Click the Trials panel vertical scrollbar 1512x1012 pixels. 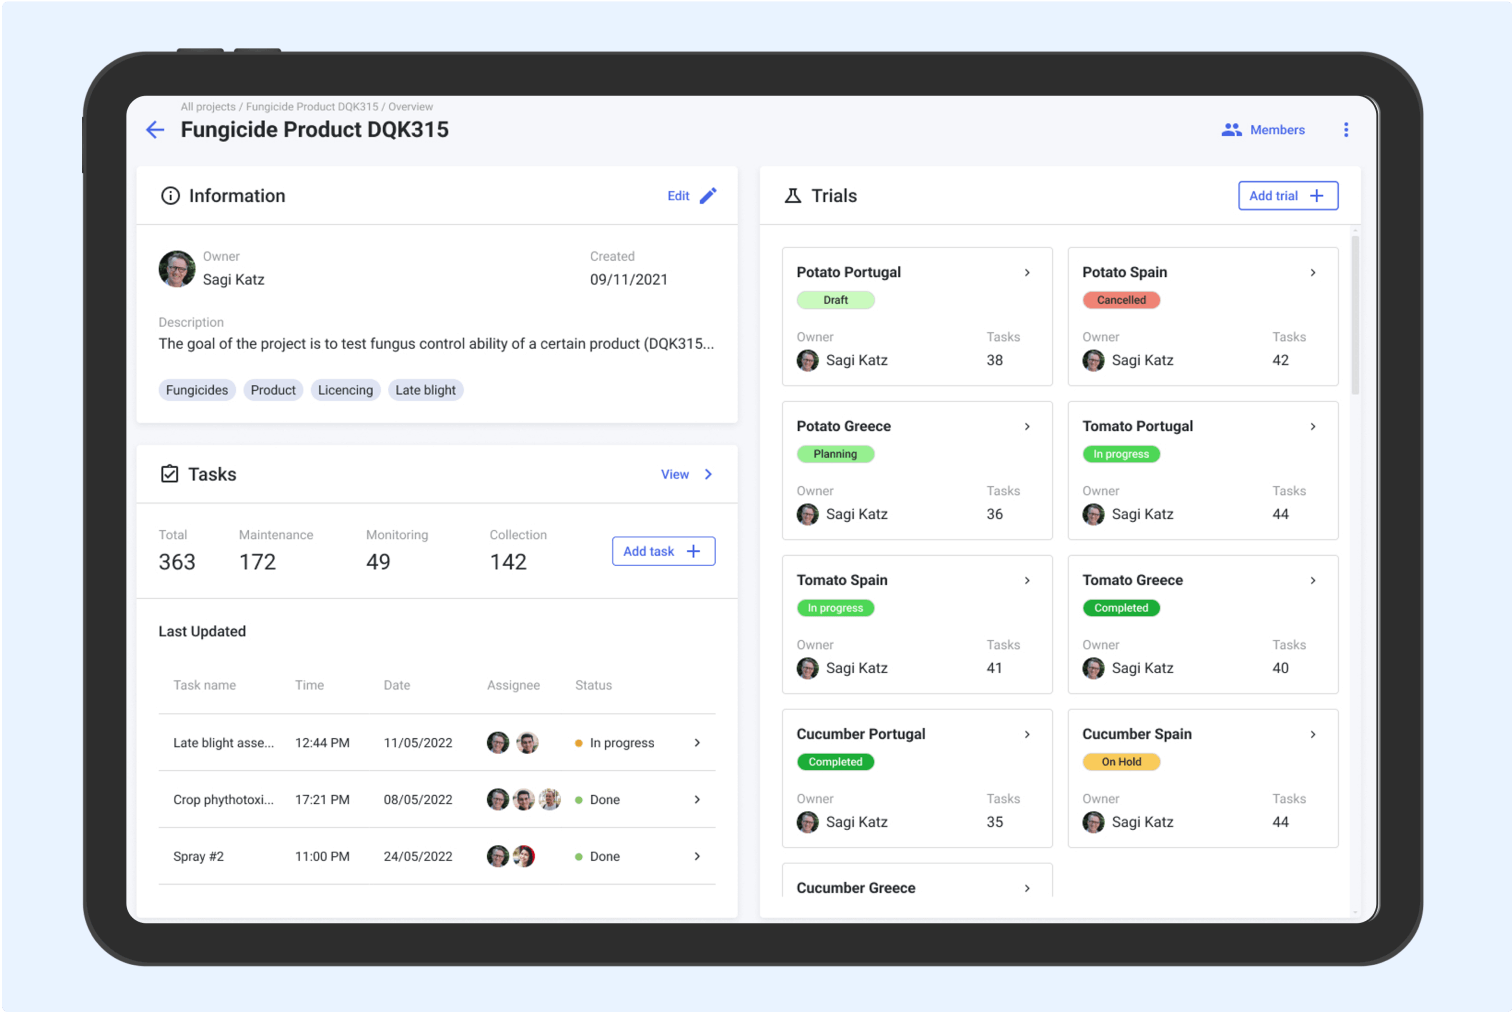click(1355, 315)
